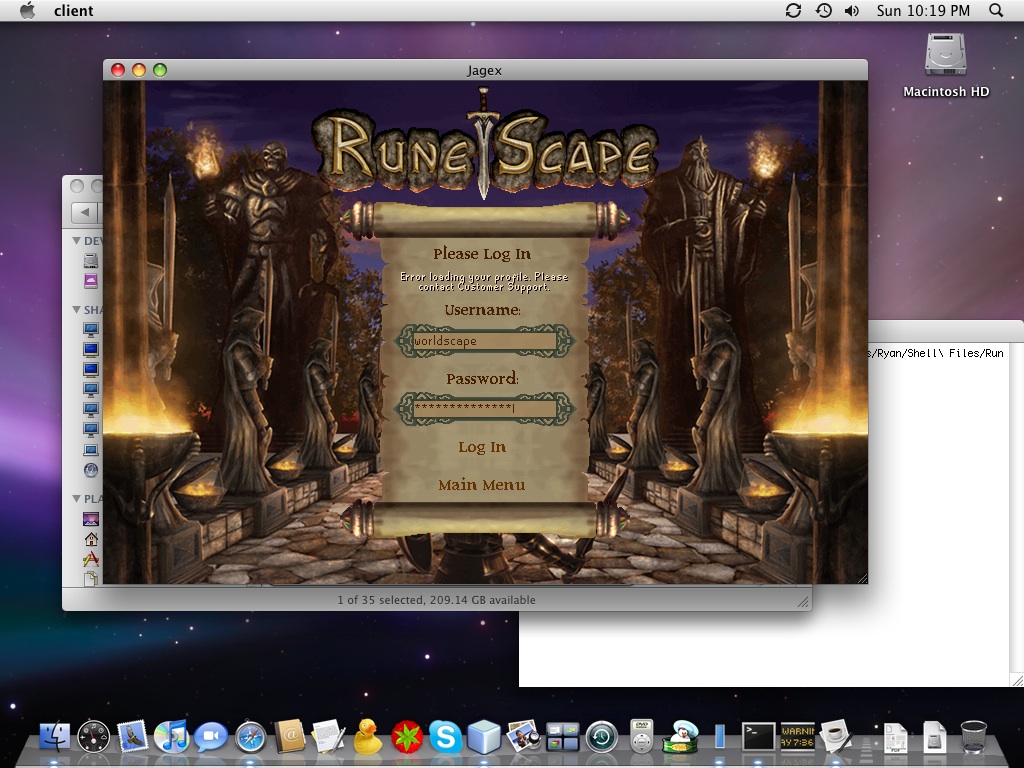
Task: Launch Skype from the dock
Action: (x=445, y=737)
